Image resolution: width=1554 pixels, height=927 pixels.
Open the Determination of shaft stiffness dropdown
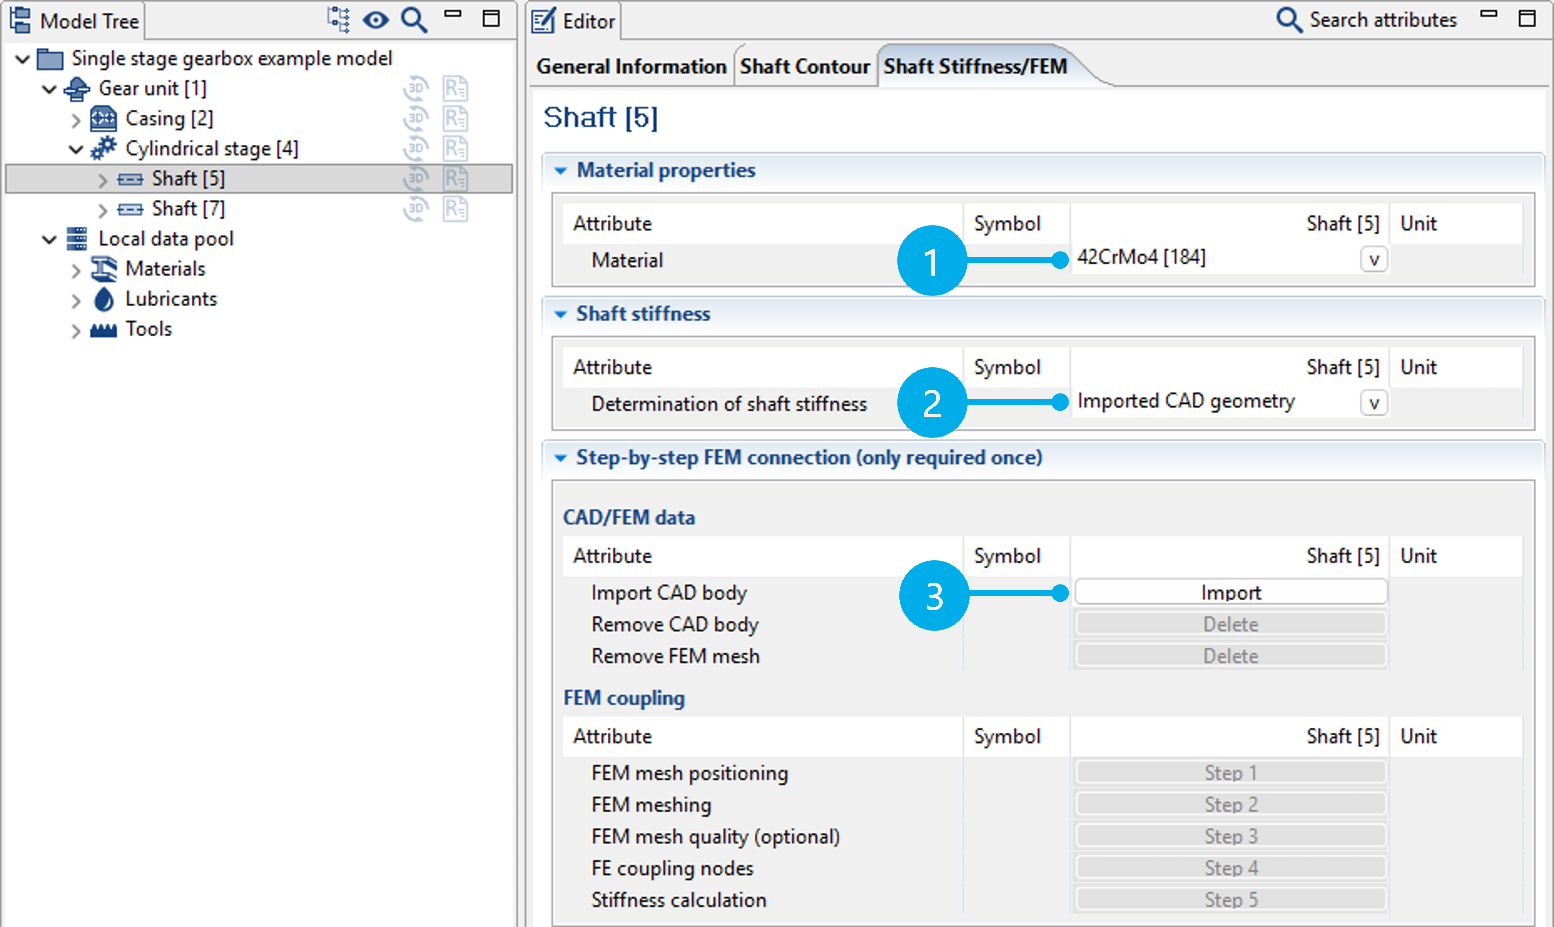click(x=1373, y=403)
